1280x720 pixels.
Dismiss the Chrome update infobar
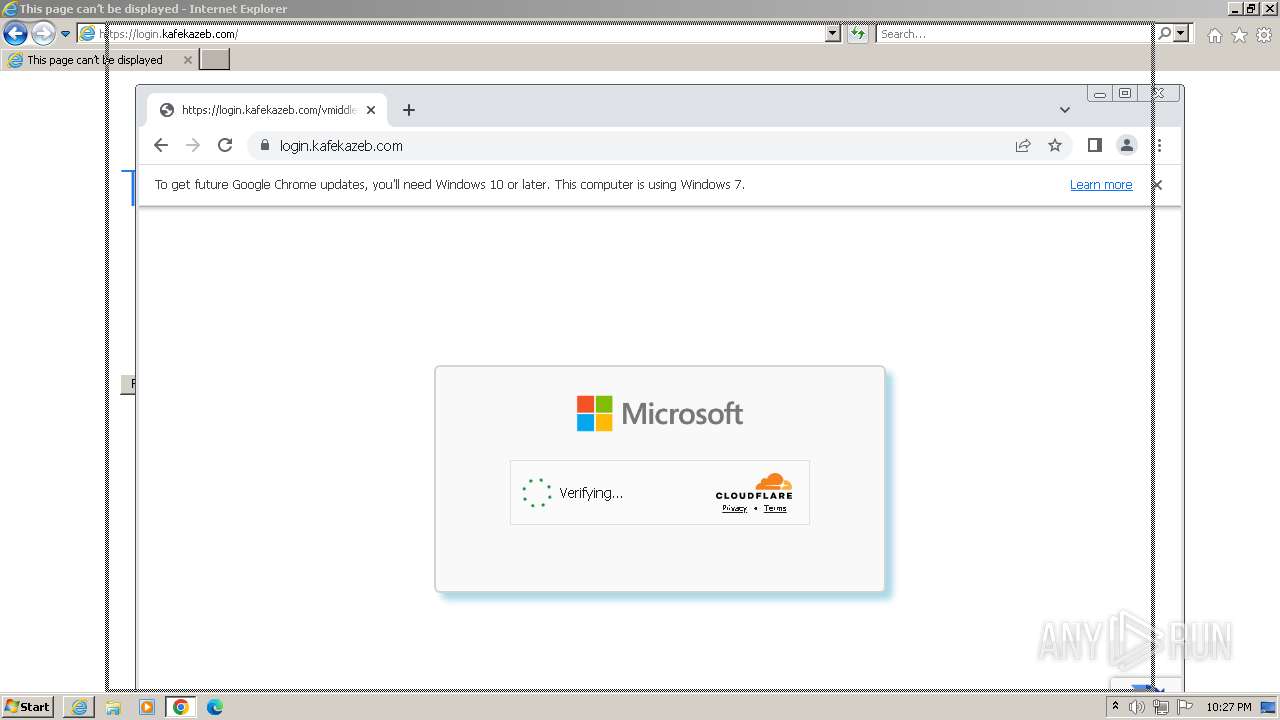1157,185
